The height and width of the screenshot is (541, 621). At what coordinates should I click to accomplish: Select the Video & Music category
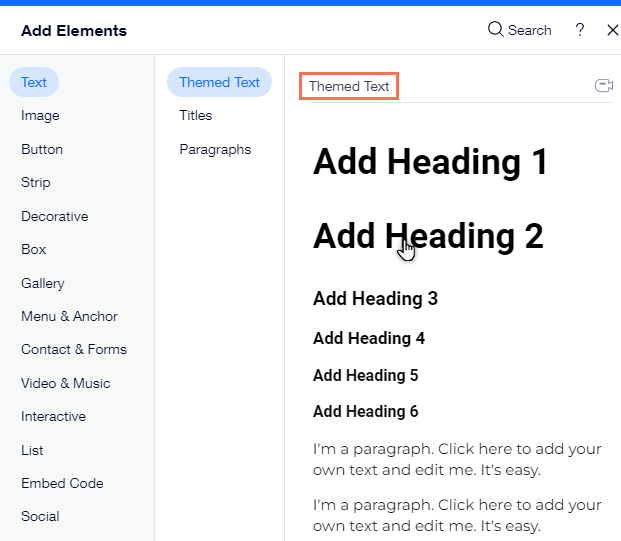click(66, 383)
